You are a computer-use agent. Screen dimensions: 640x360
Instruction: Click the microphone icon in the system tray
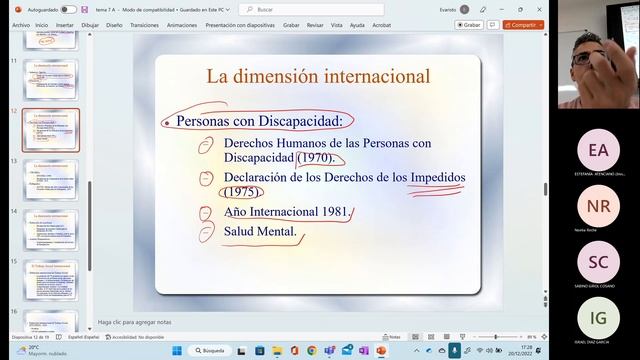(454, 351)
